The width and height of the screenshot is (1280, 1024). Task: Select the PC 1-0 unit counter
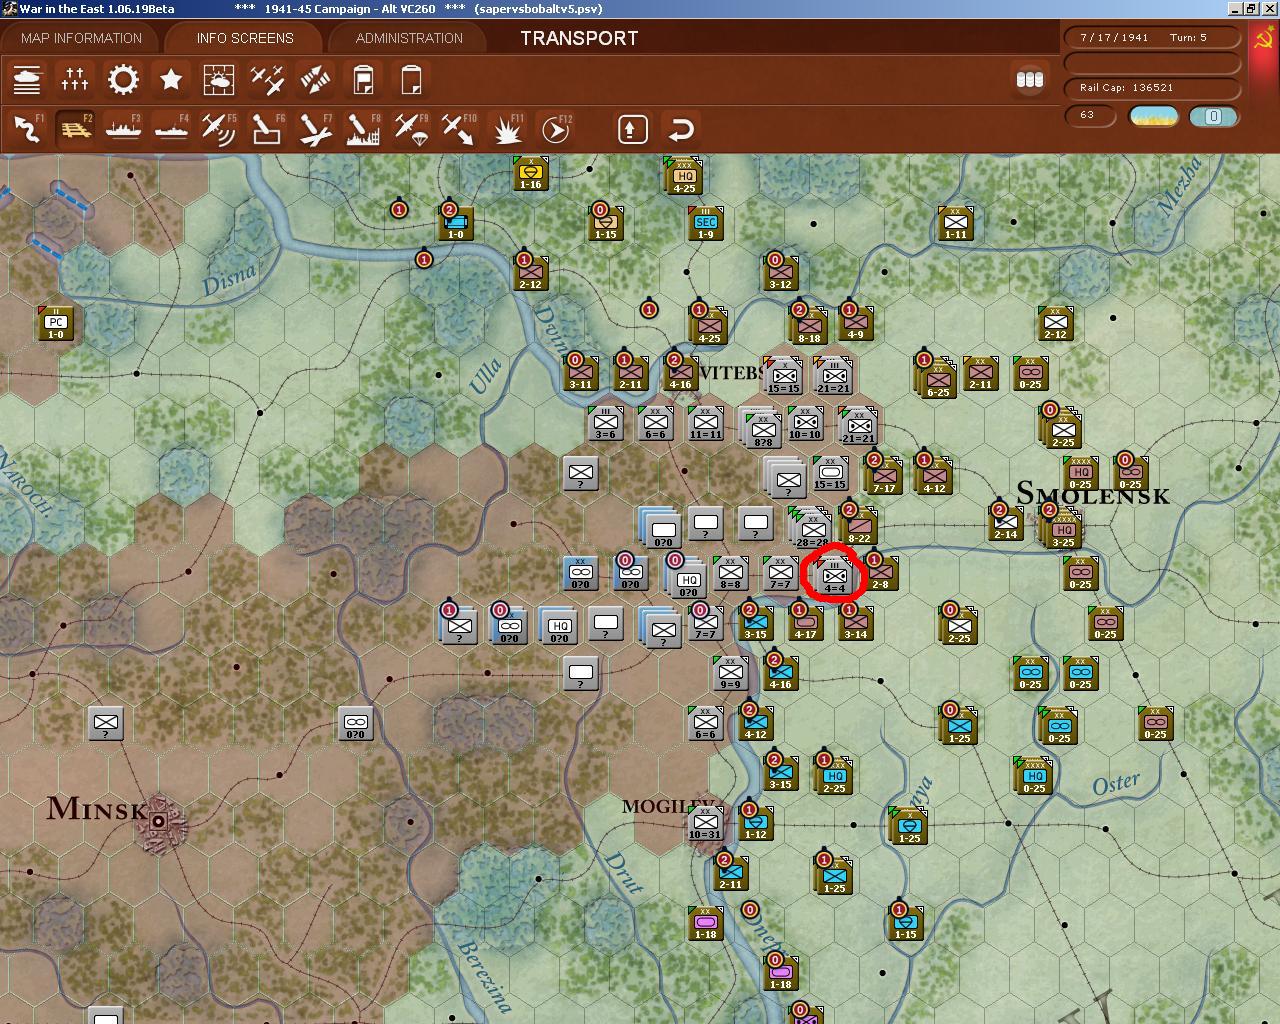(x=56, y=323)
